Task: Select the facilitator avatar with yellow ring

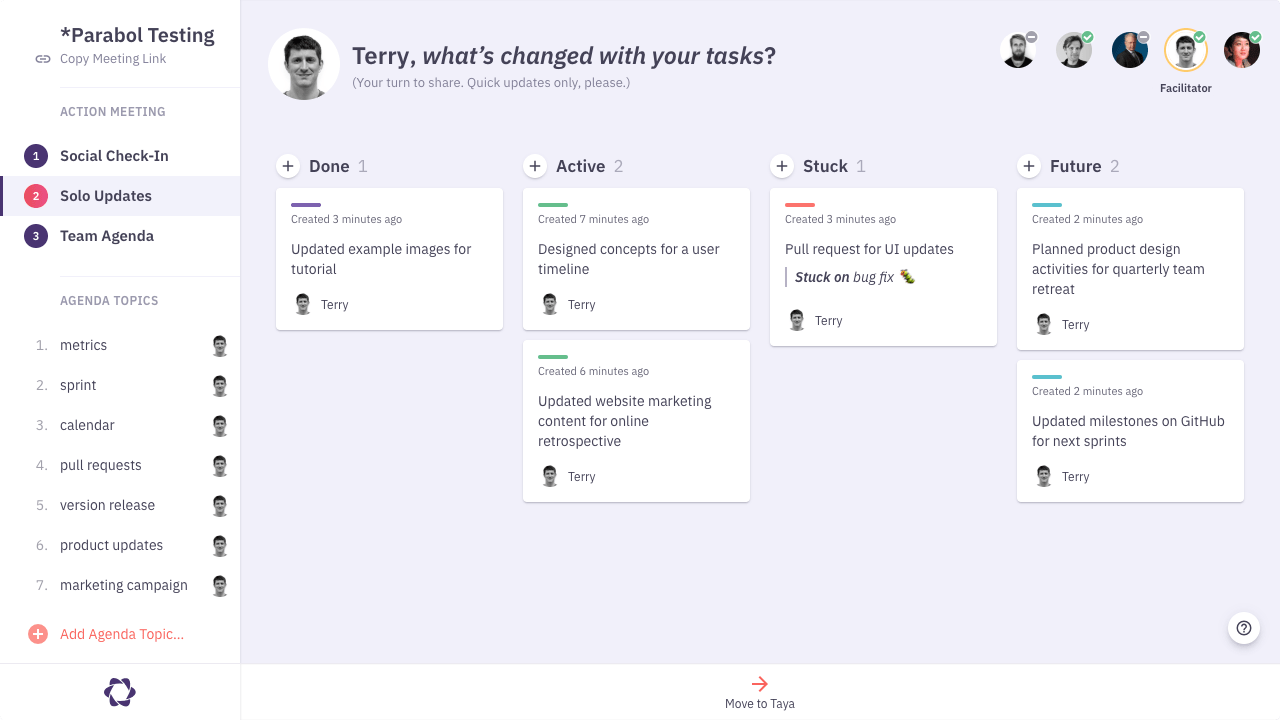Action: coord(1186,50)
